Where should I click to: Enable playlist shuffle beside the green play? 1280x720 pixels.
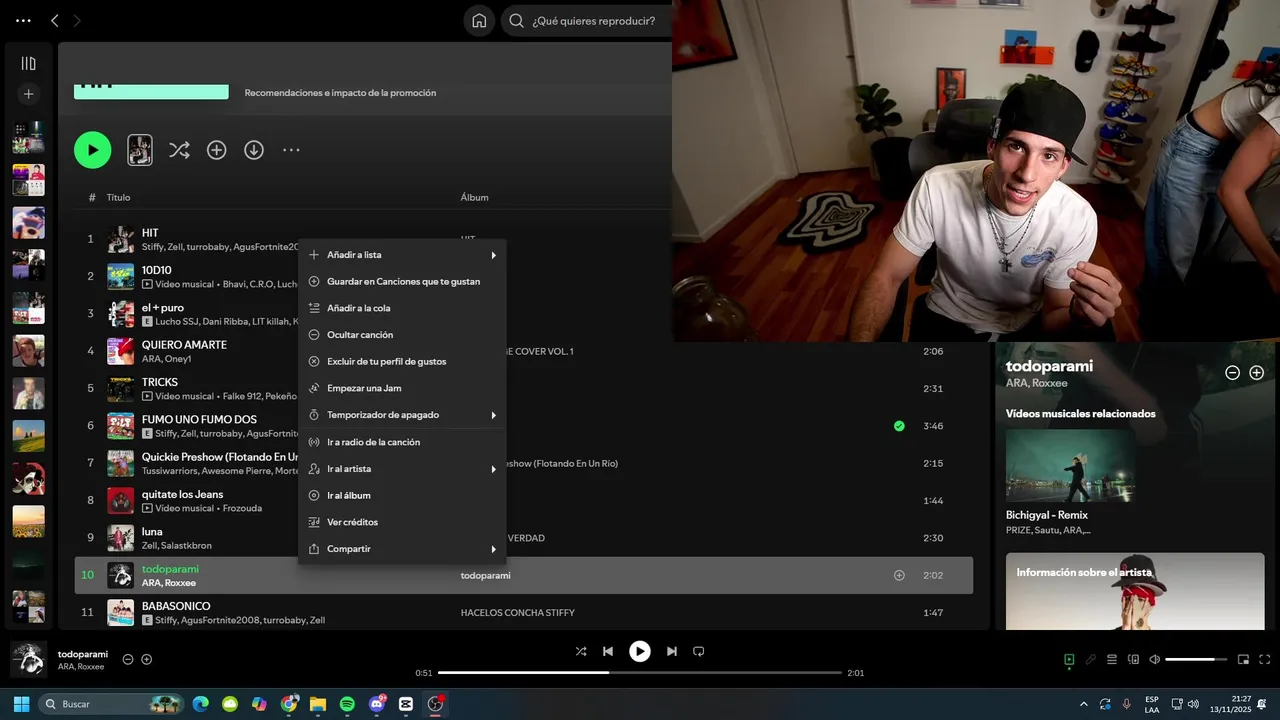point(179,150)
